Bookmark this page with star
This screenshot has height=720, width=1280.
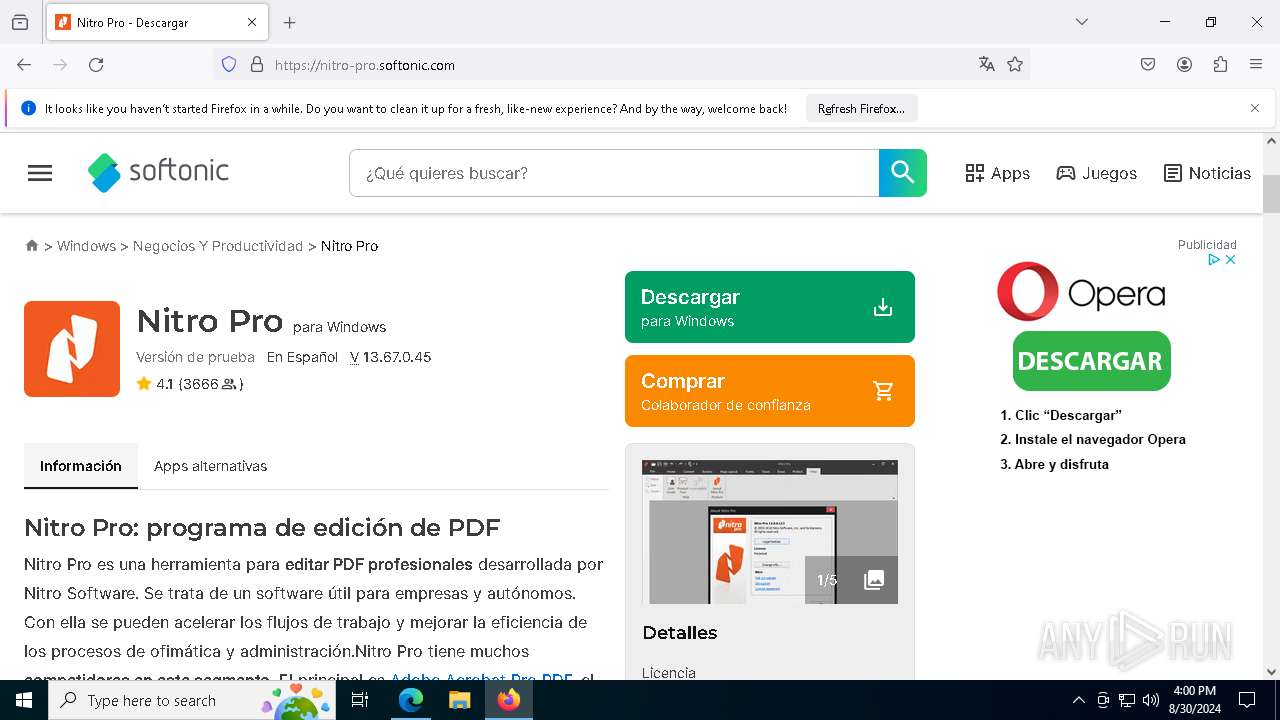pos(1015,65)
